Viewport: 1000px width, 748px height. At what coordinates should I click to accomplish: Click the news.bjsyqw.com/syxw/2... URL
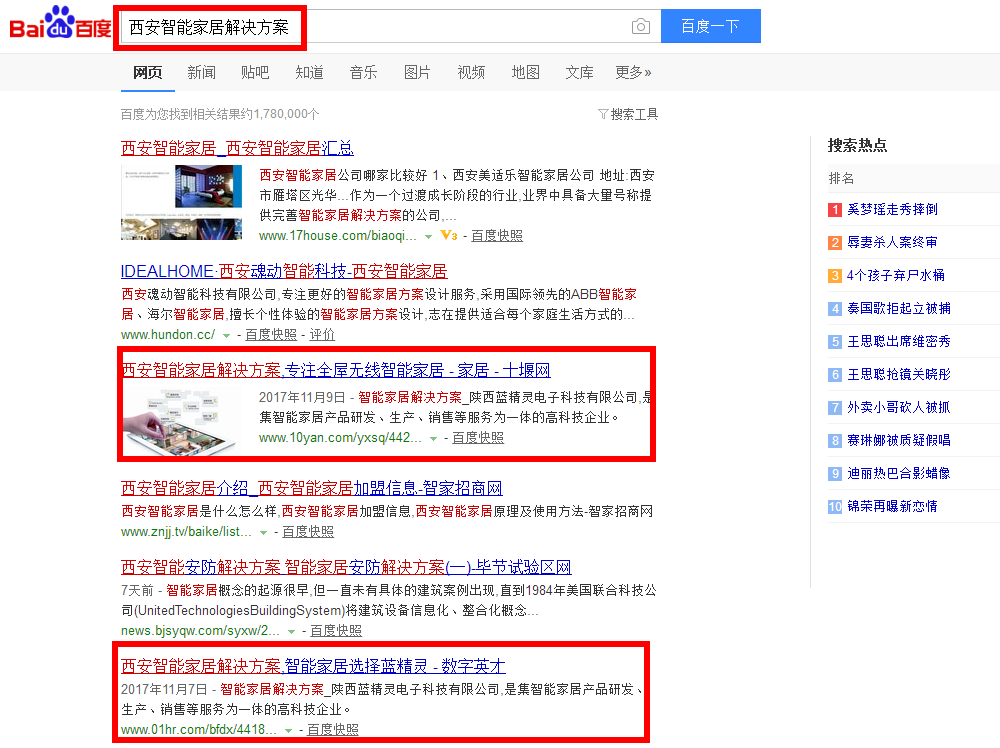(x=201, y=631)
